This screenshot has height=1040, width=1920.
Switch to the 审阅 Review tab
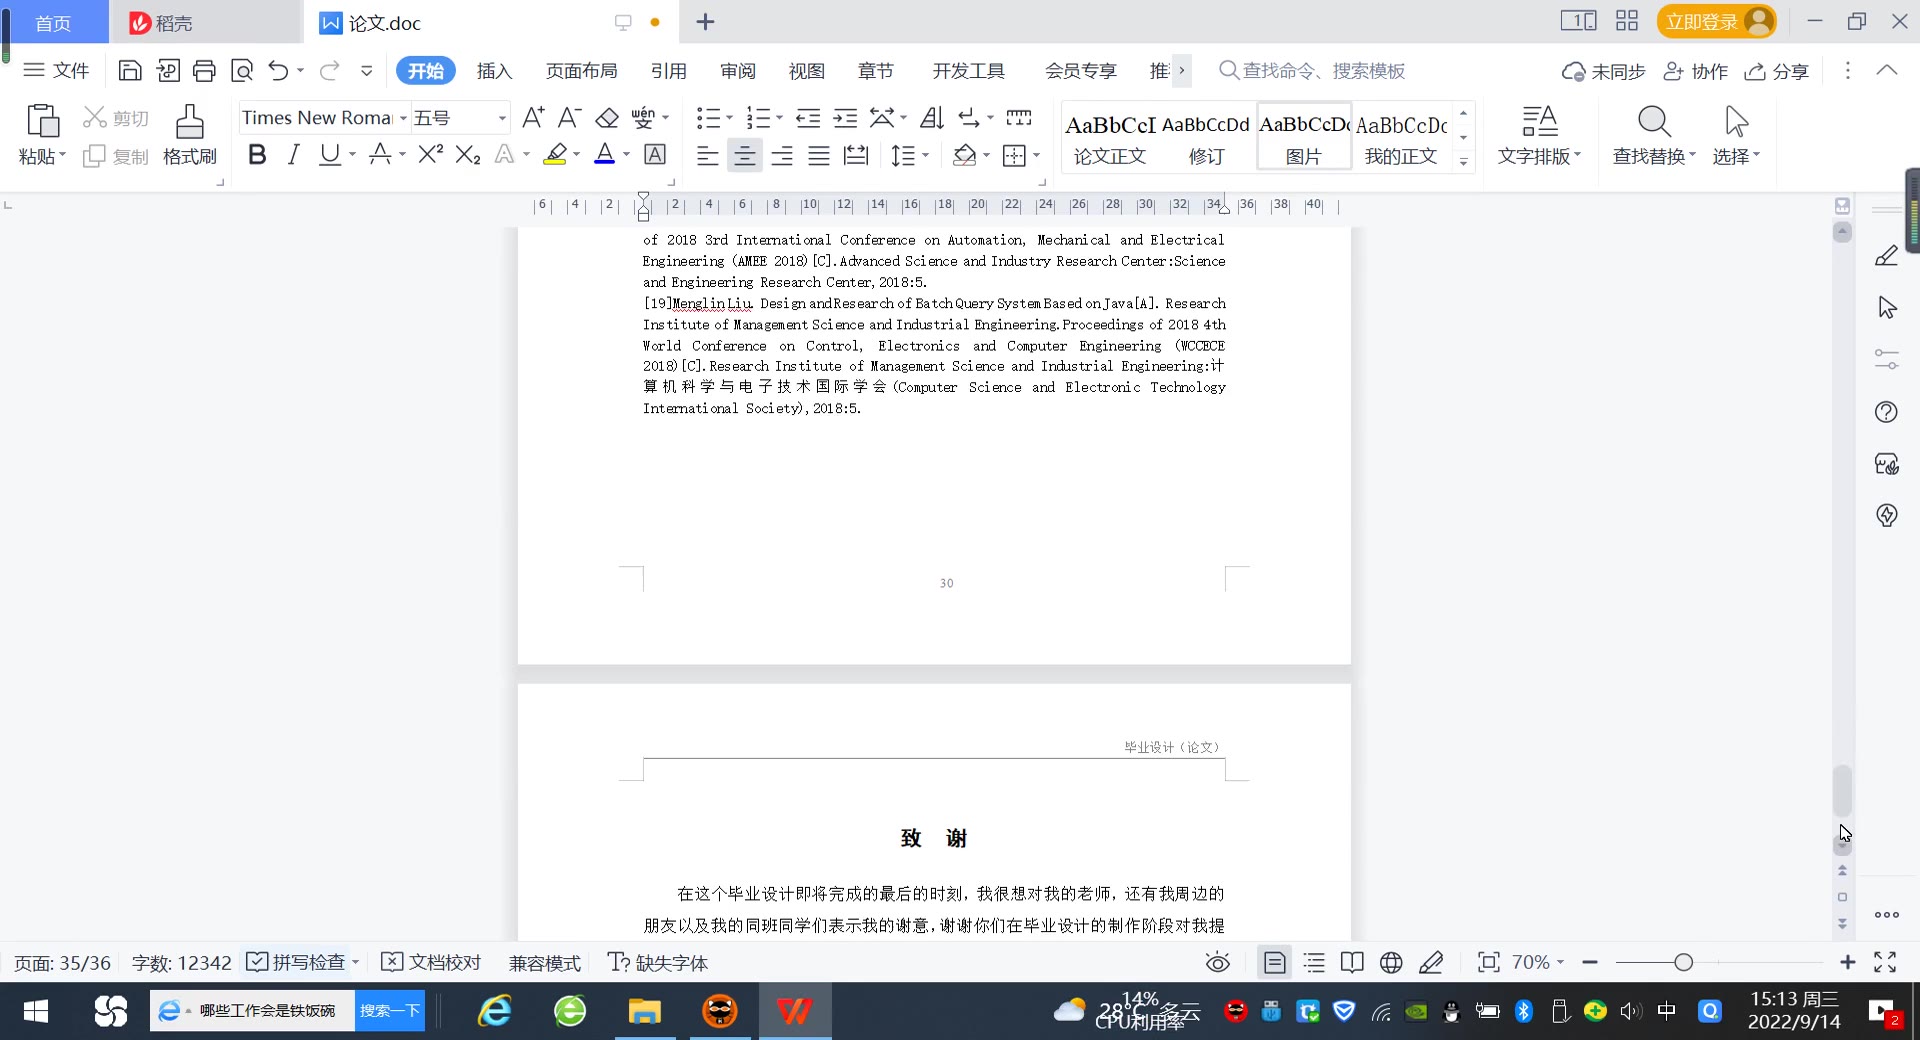tap(738, 71)
